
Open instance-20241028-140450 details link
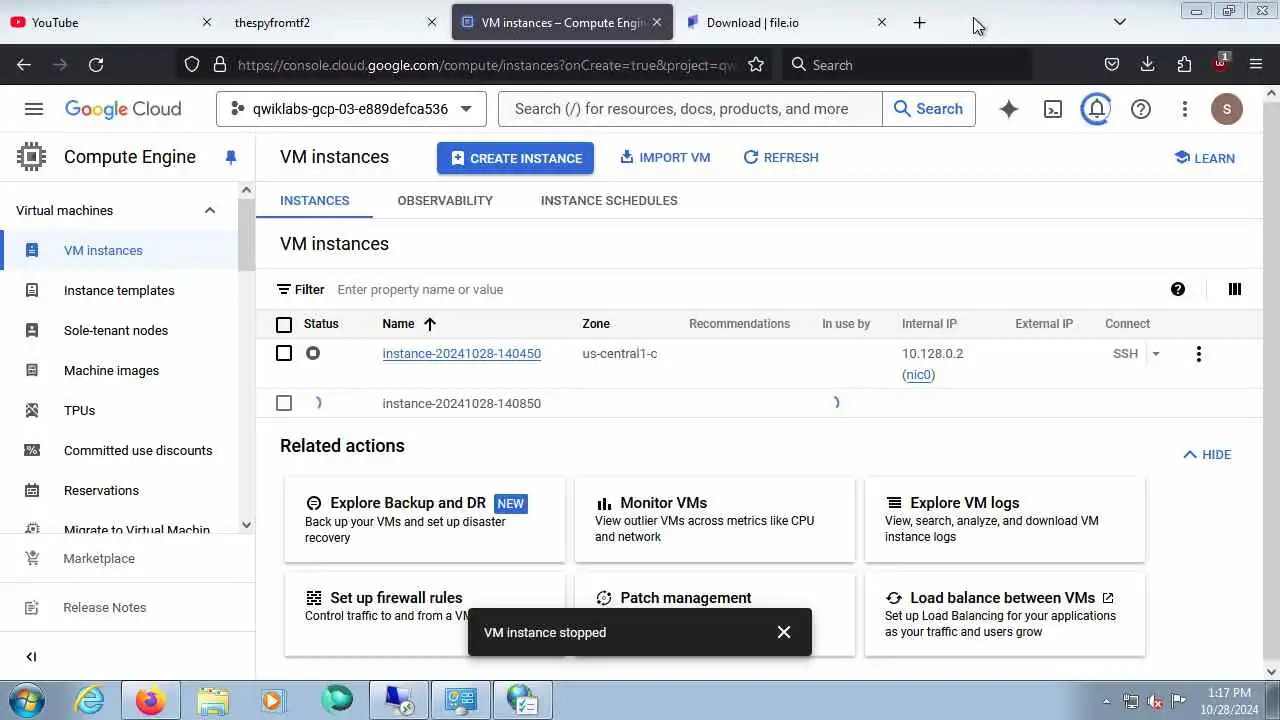point(461,353)
